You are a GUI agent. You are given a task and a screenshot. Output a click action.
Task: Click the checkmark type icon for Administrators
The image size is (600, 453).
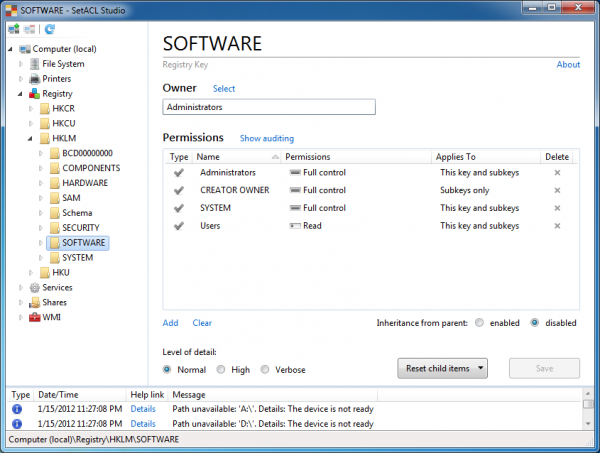pyautogui.click(x=179, y=173)
